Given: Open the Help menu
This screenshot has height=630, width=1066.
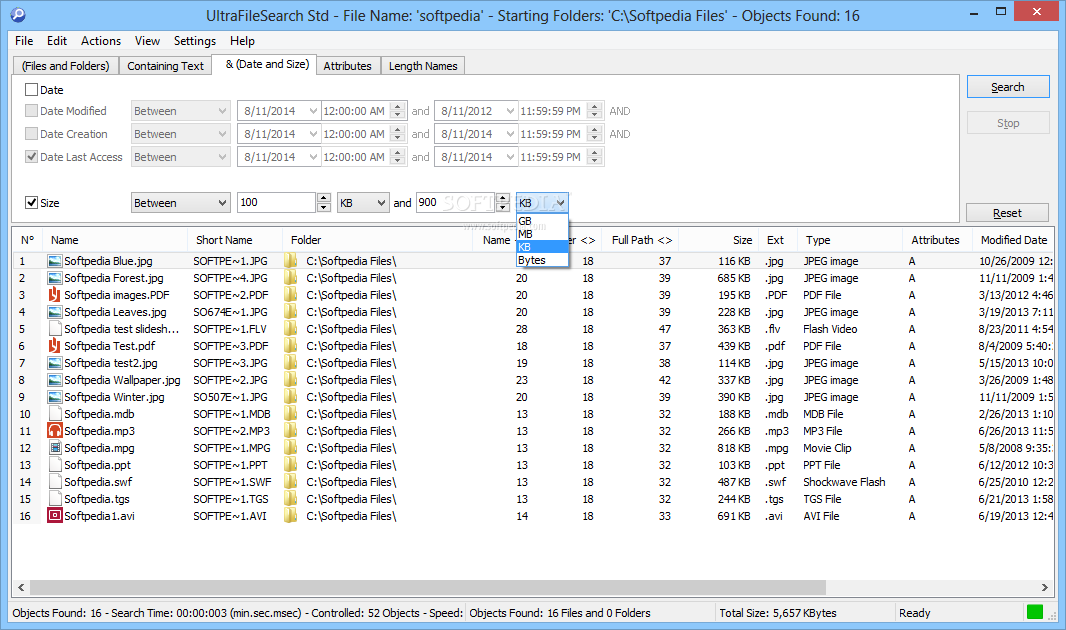Looking at the screenshot, I should (242, 41).
